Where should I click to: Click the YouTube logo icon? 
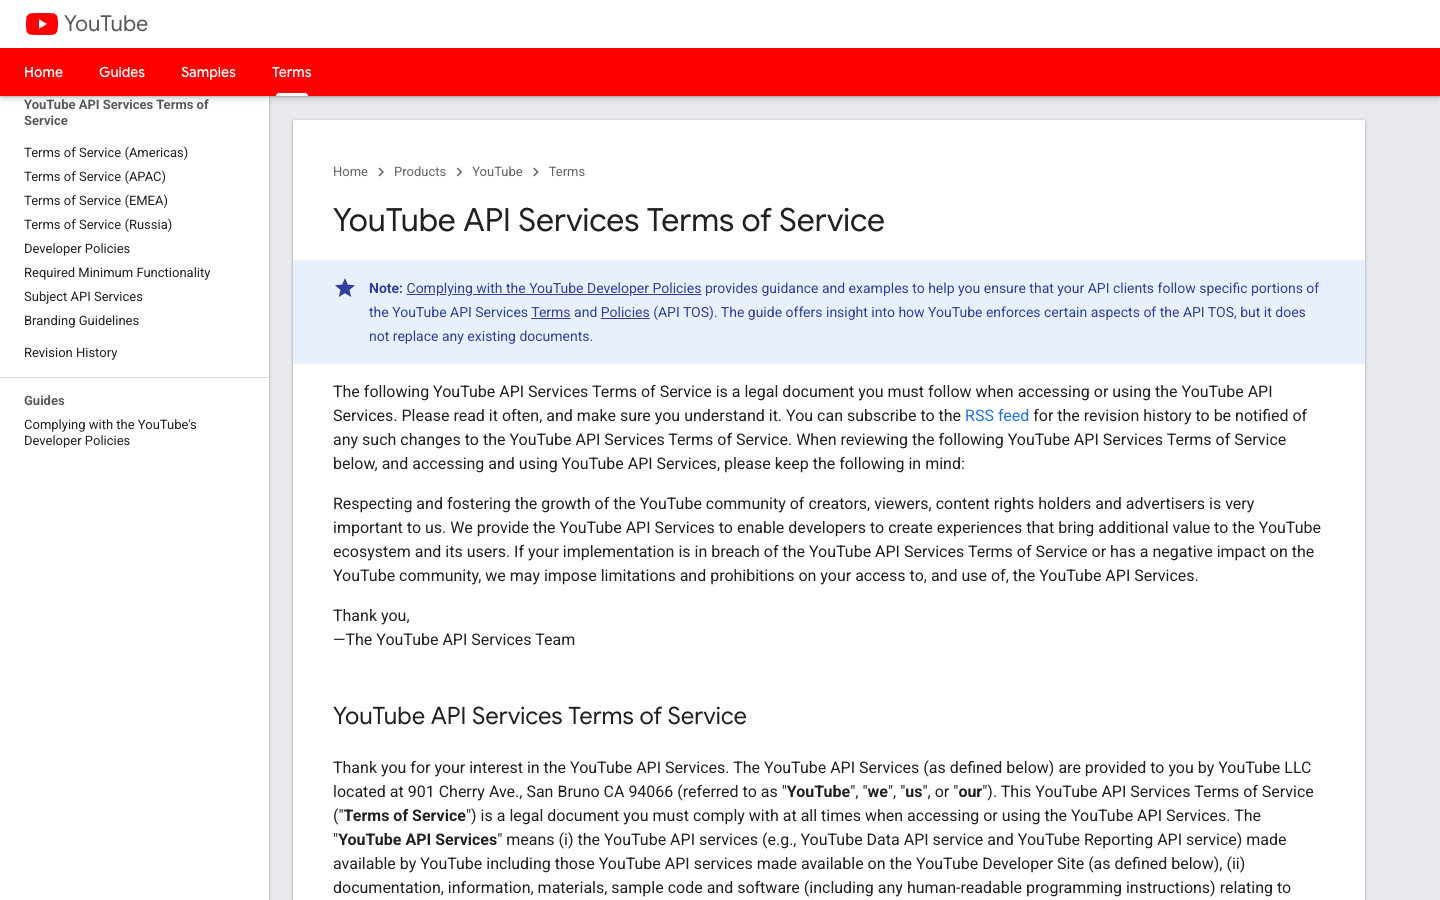click(42, 24)
